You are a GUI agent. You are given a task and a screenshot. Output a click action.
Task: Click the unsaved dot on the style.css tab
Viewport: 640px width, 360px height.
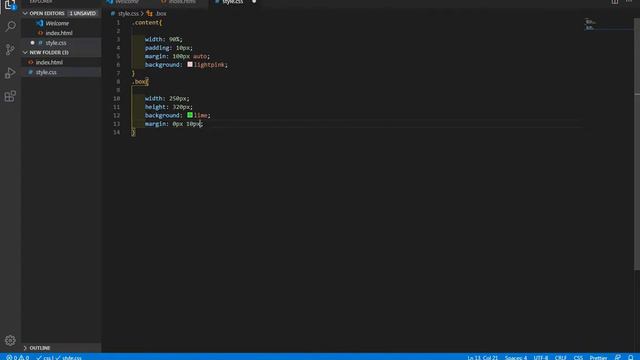254,2
